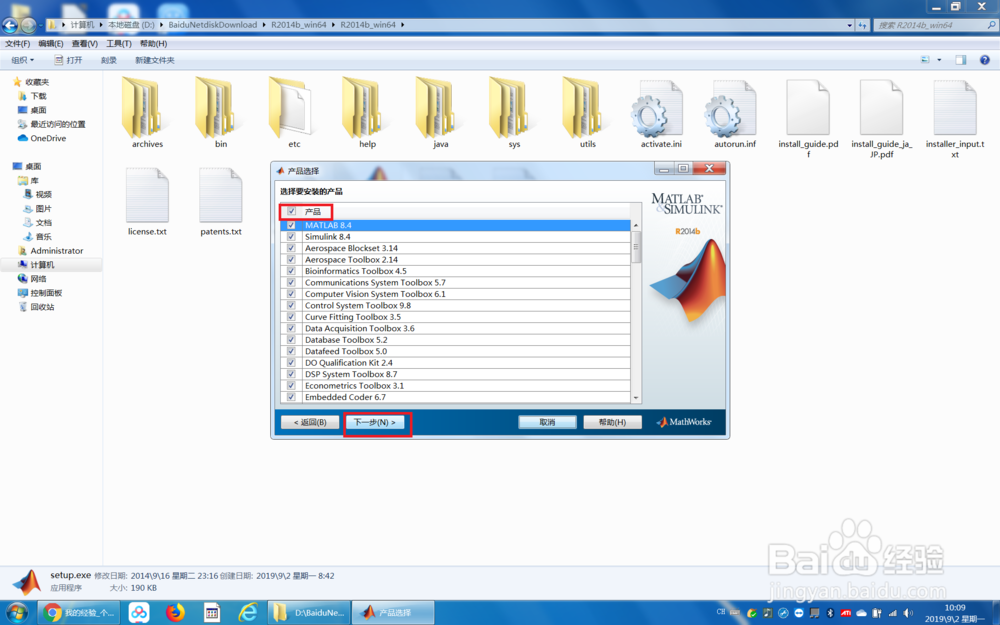Click the 返回(B) button
The width and height of the screenshot is (1000, 625).
(x=310, y=422)
